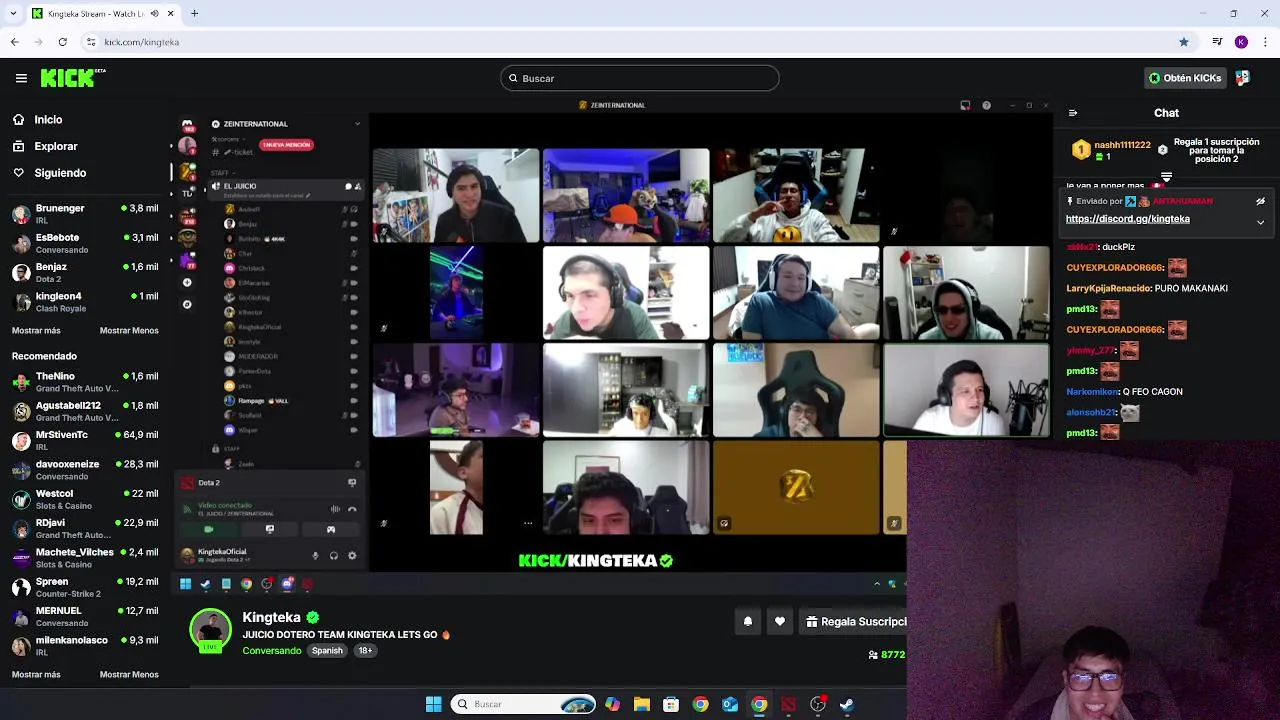Open Siguiendo in Kick sidebar
Viewport: 1280px width, 720px height.
49,173
